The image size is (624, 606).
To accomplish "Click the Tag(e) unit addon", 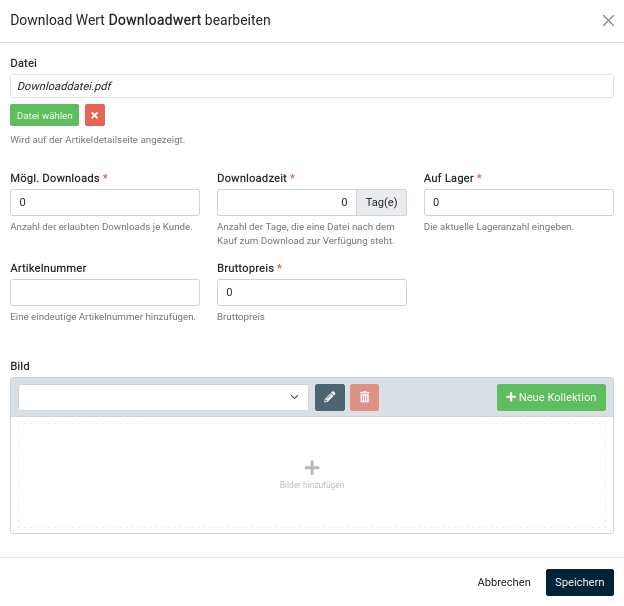I will pos(382,202).
